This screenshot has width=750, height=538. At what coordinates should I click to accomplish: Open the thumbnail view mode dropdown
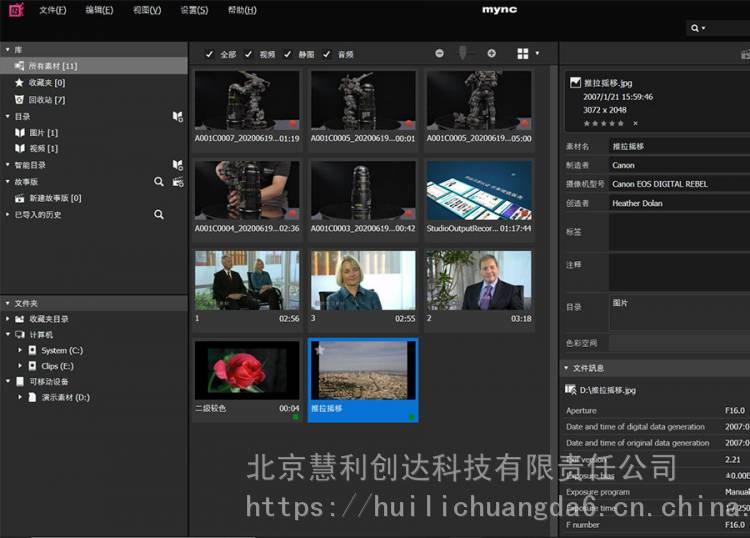(x=528, y=53)
